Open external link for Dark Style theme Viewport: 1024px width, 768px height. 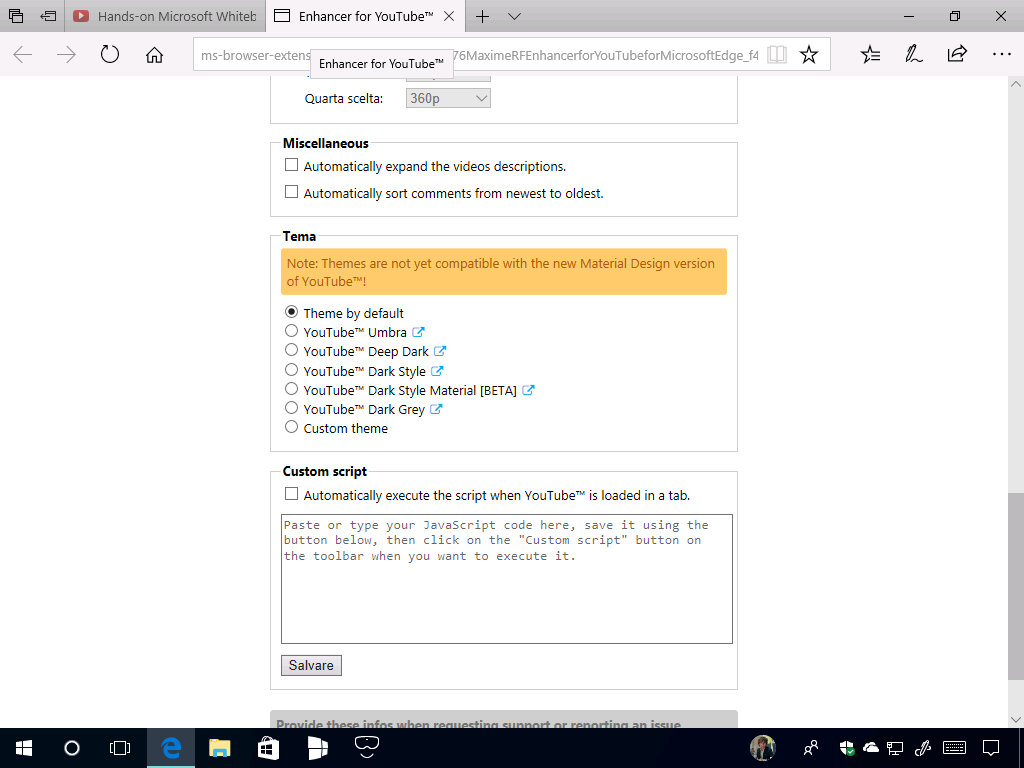438,370
